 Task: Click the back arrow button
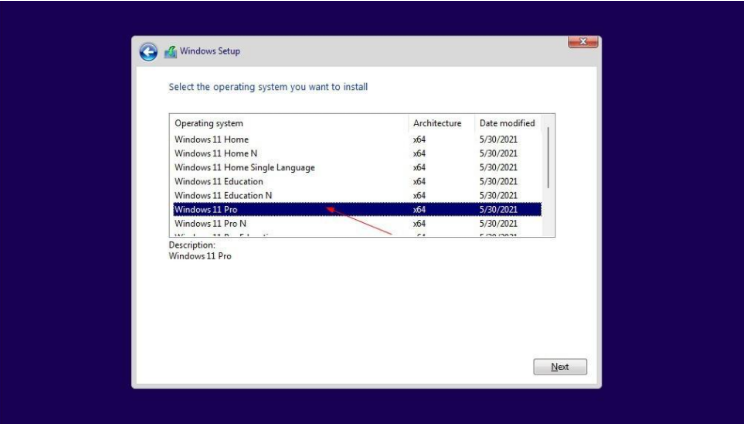[149, 52]
